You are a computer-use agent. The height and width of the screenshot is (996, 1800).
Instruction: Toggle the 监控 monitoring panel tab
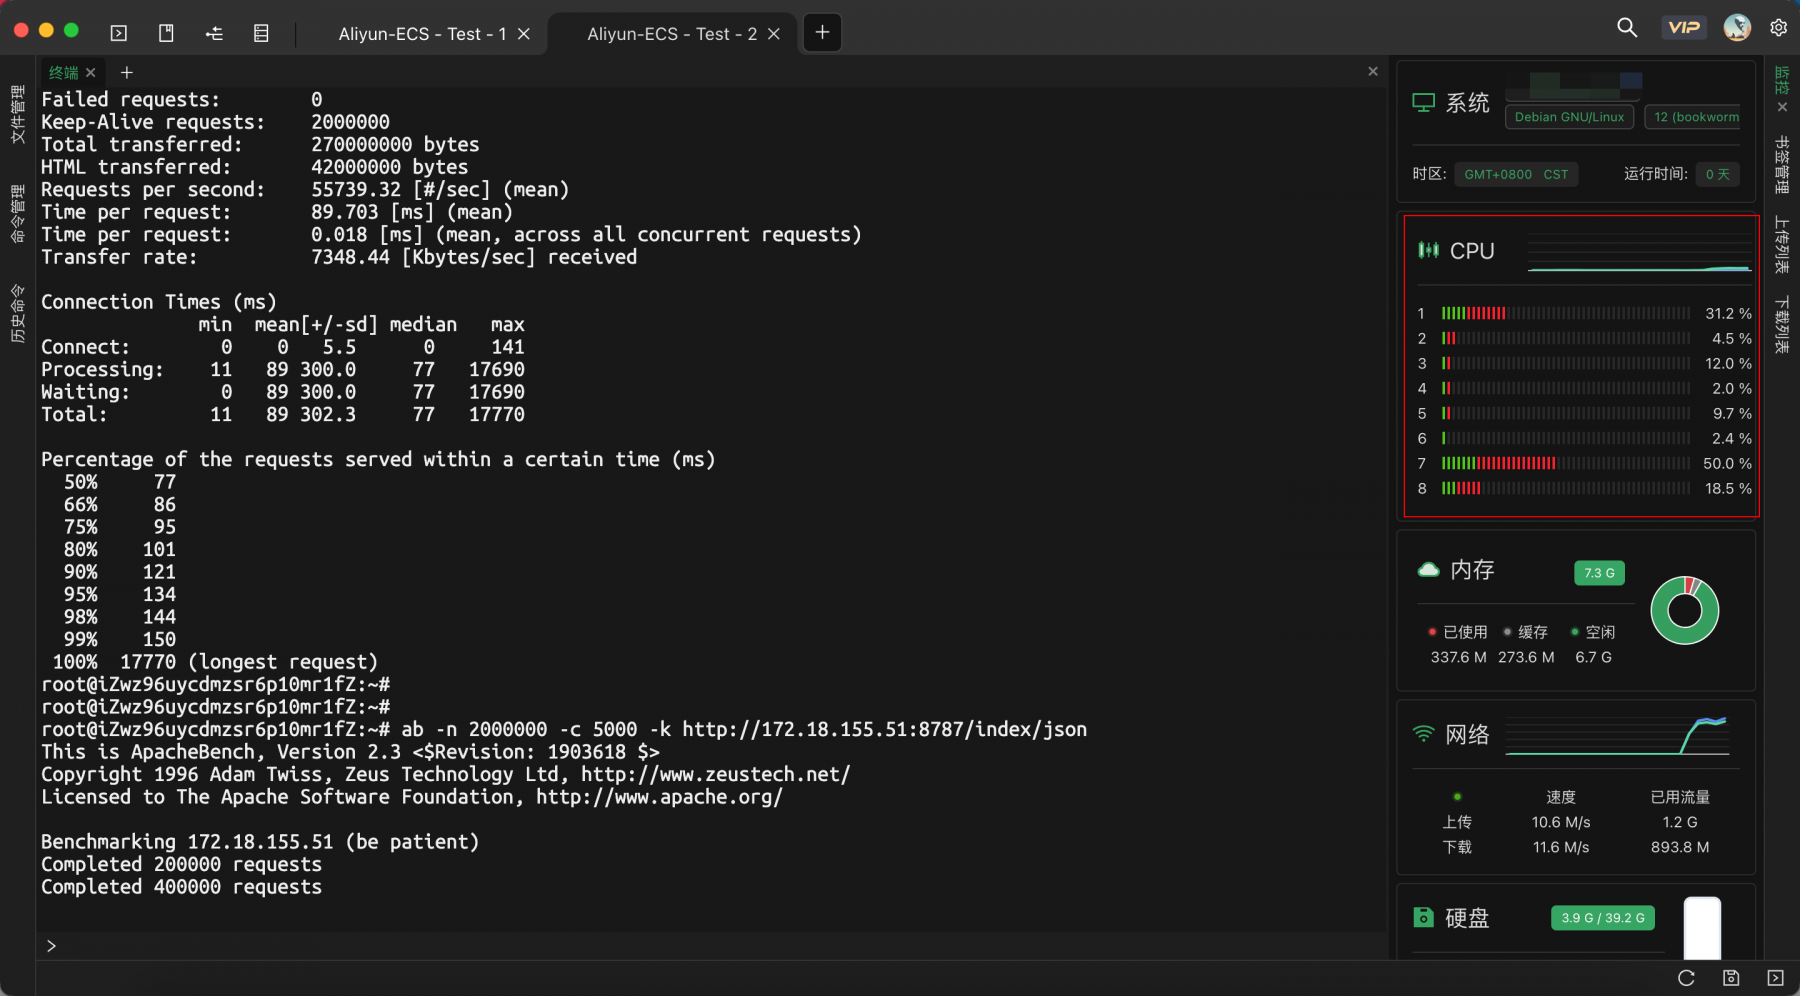click(1782, 80)
